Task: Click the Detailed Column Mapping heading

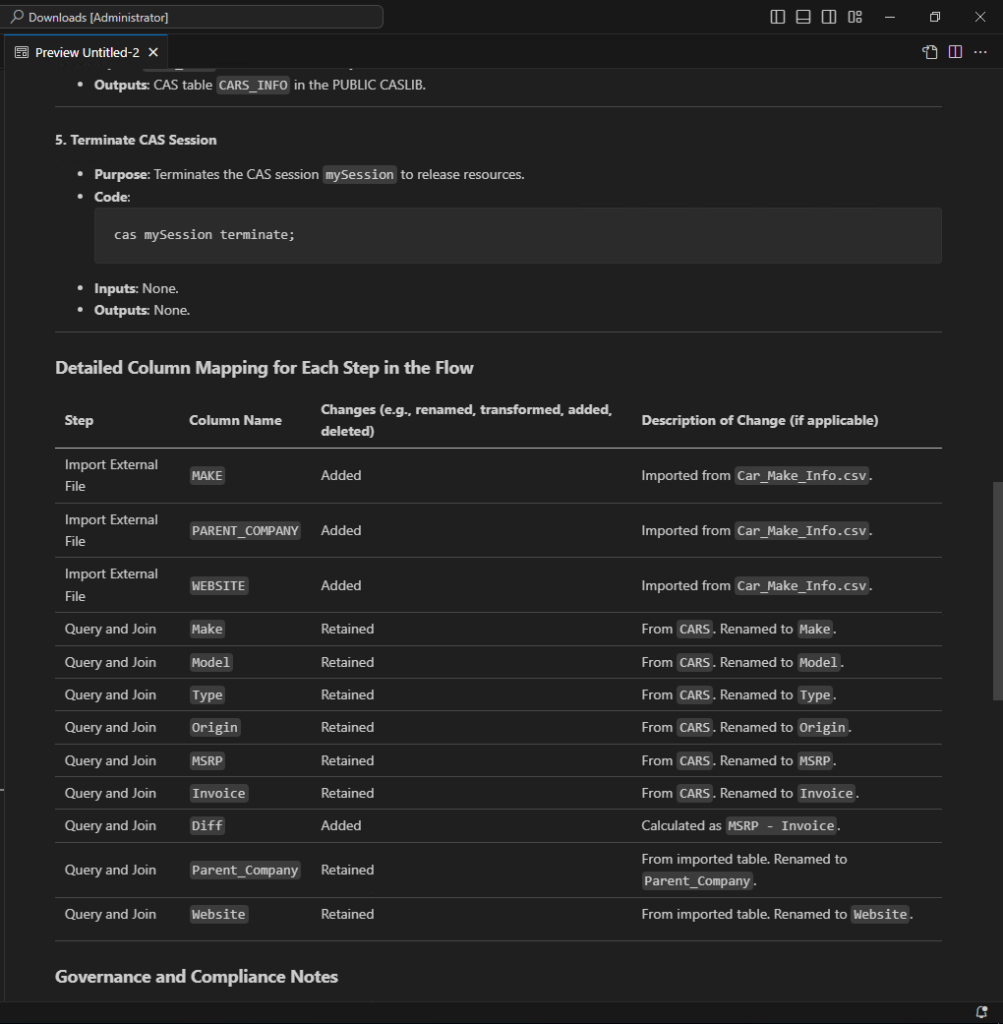Action: tap(264, 367)
